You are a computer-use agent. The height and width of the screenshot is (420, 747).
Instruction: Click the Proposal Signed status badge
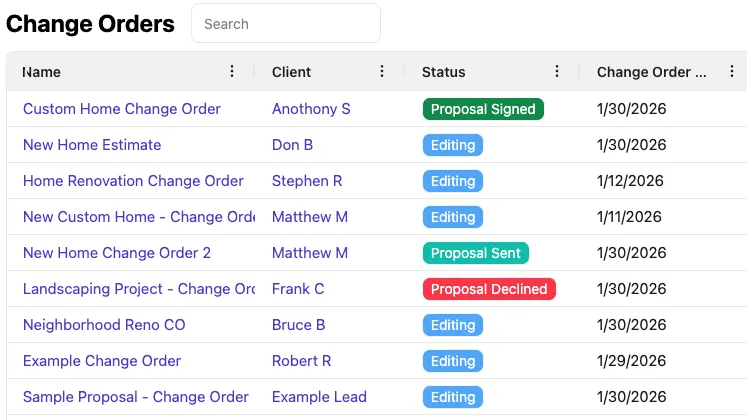tap(483, 109)
